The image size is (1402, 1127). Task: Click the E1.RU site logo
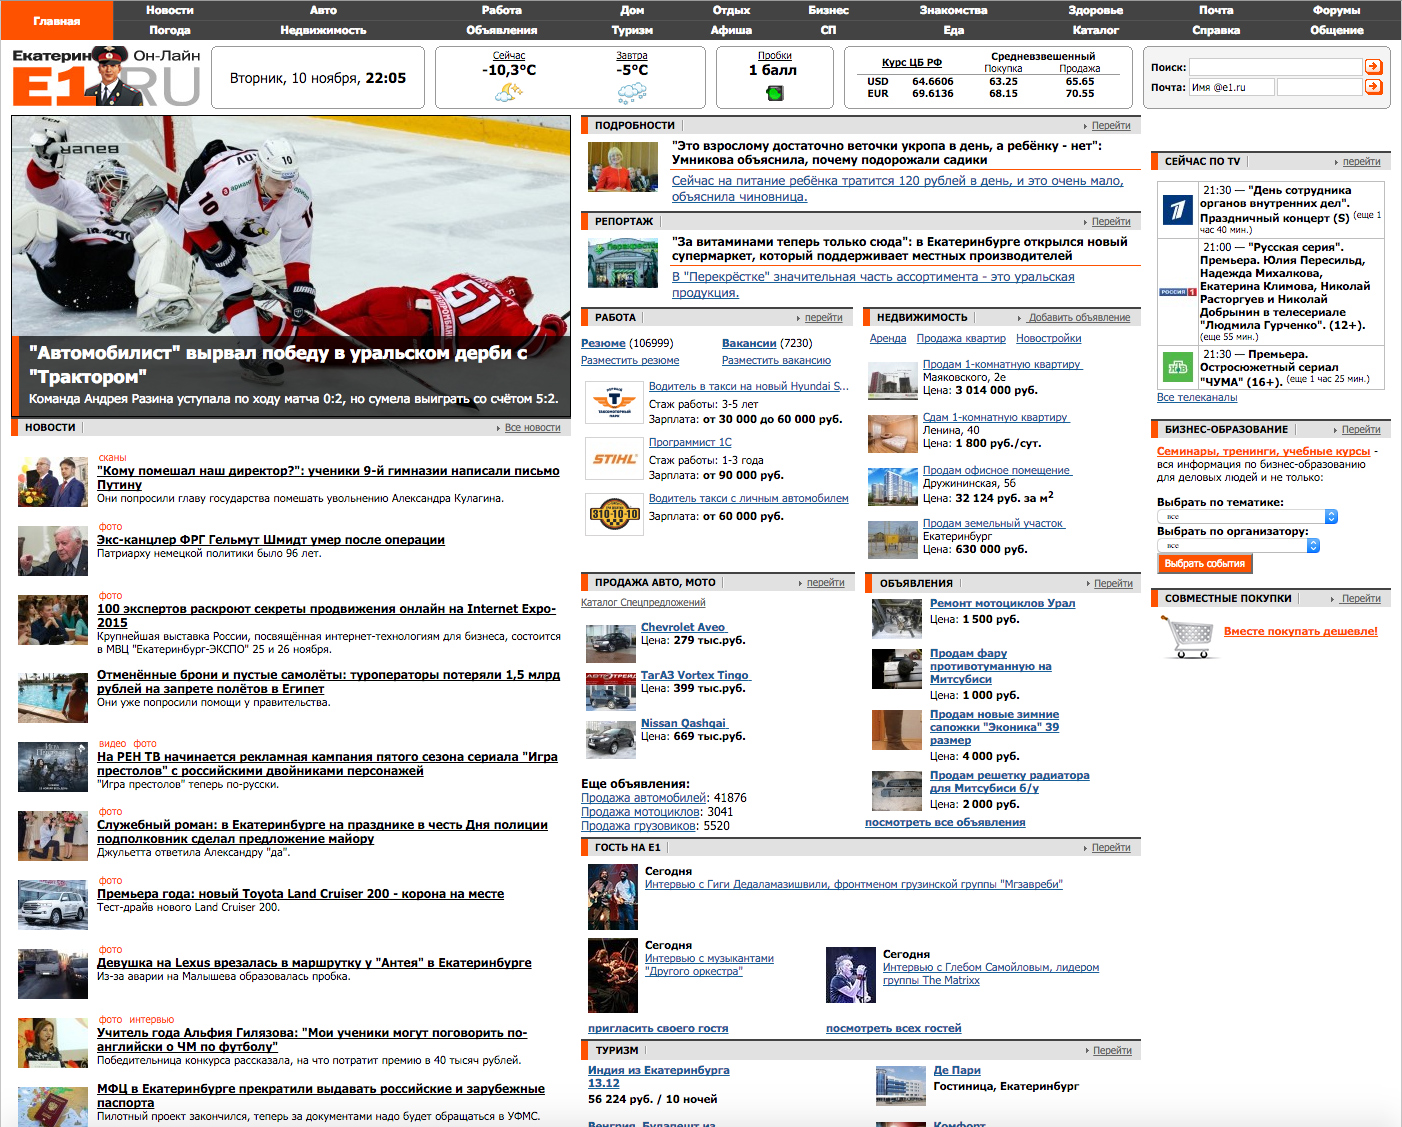tap(105, 78)
